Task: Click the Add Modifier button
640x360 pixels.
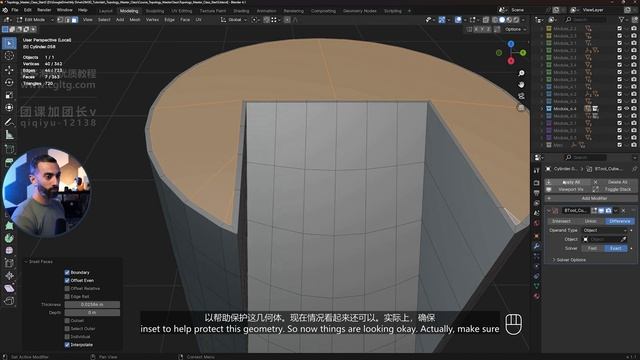Action: point(591,198)
